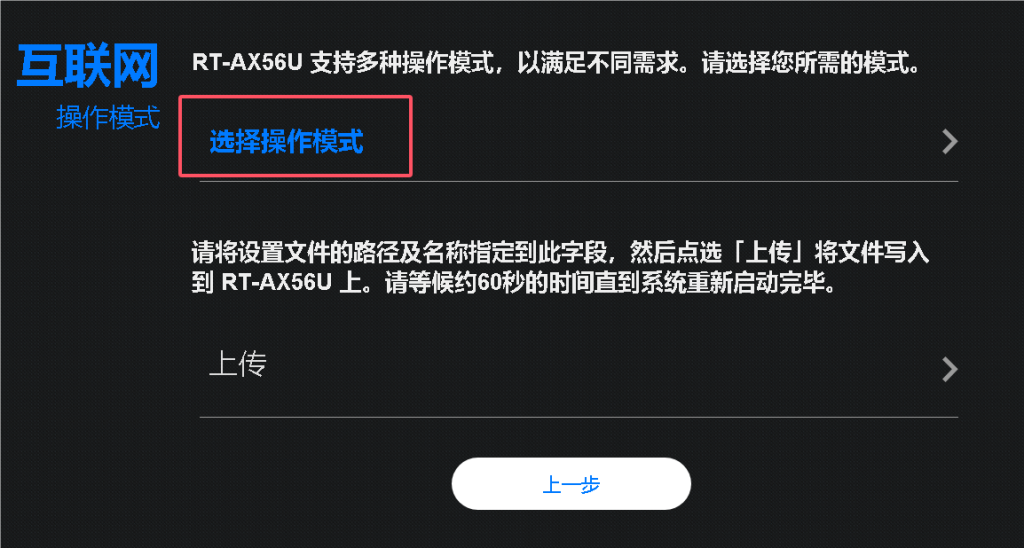Expand the 上传 row chevron

pyautogui.click(x=950, y=369)
